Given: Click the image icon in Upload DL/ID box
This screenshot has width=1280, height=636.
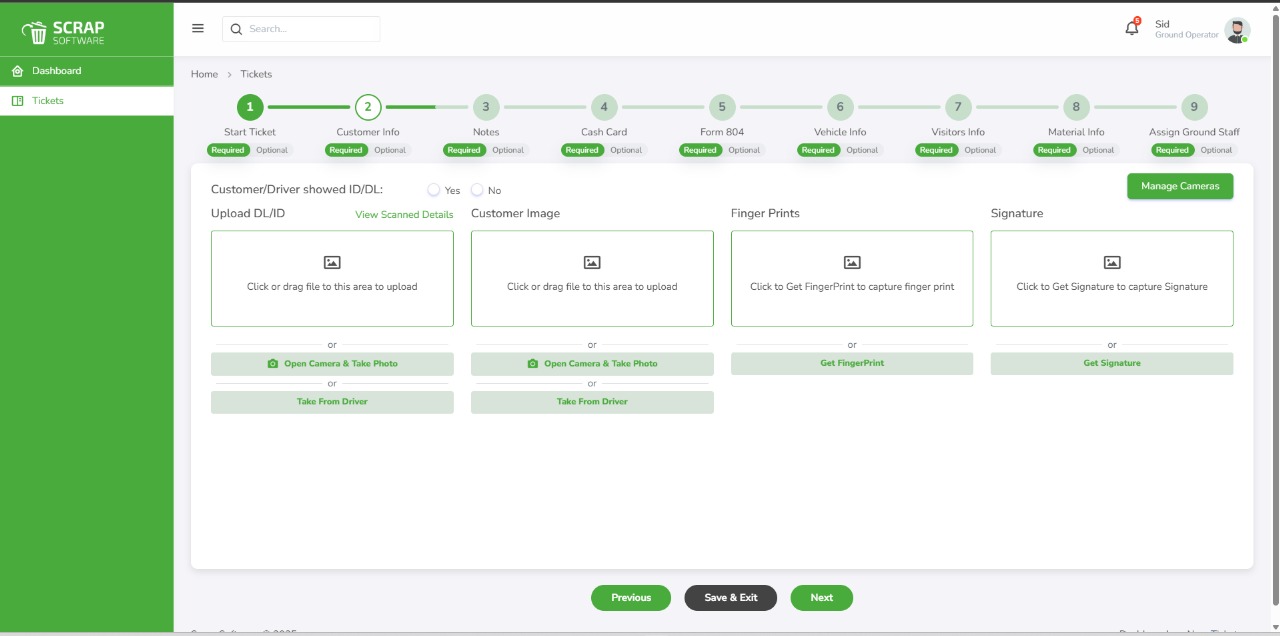Looking at the screenshot, I should 332,263.
